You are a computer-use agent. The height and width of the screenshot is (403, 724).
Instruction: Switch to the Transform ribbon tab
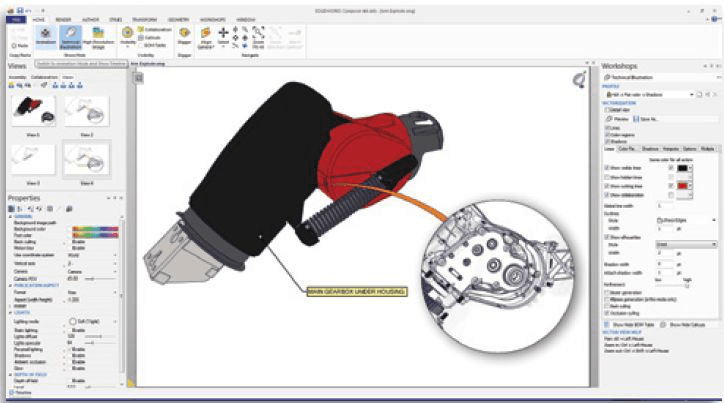145,20
